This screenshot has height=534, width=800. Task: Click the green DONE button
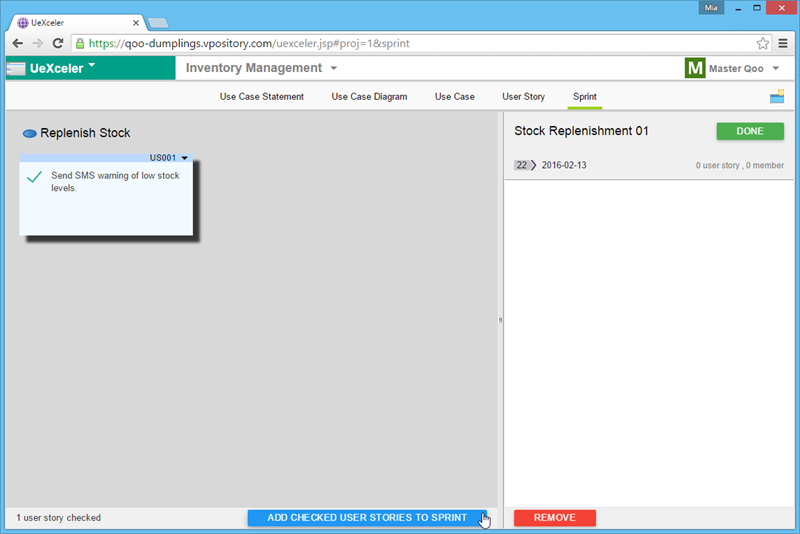(x=750, y=131)
